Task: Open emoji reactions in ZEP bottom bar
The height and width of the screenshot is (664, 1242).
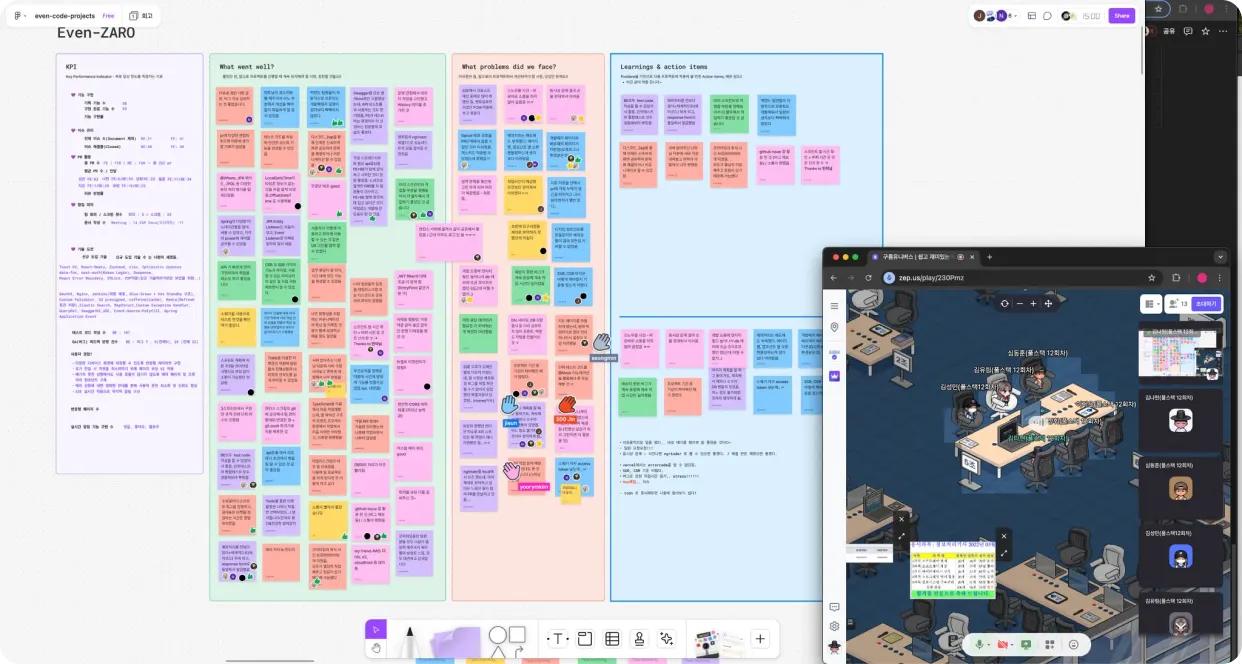Action: [x=1074, y=645]
